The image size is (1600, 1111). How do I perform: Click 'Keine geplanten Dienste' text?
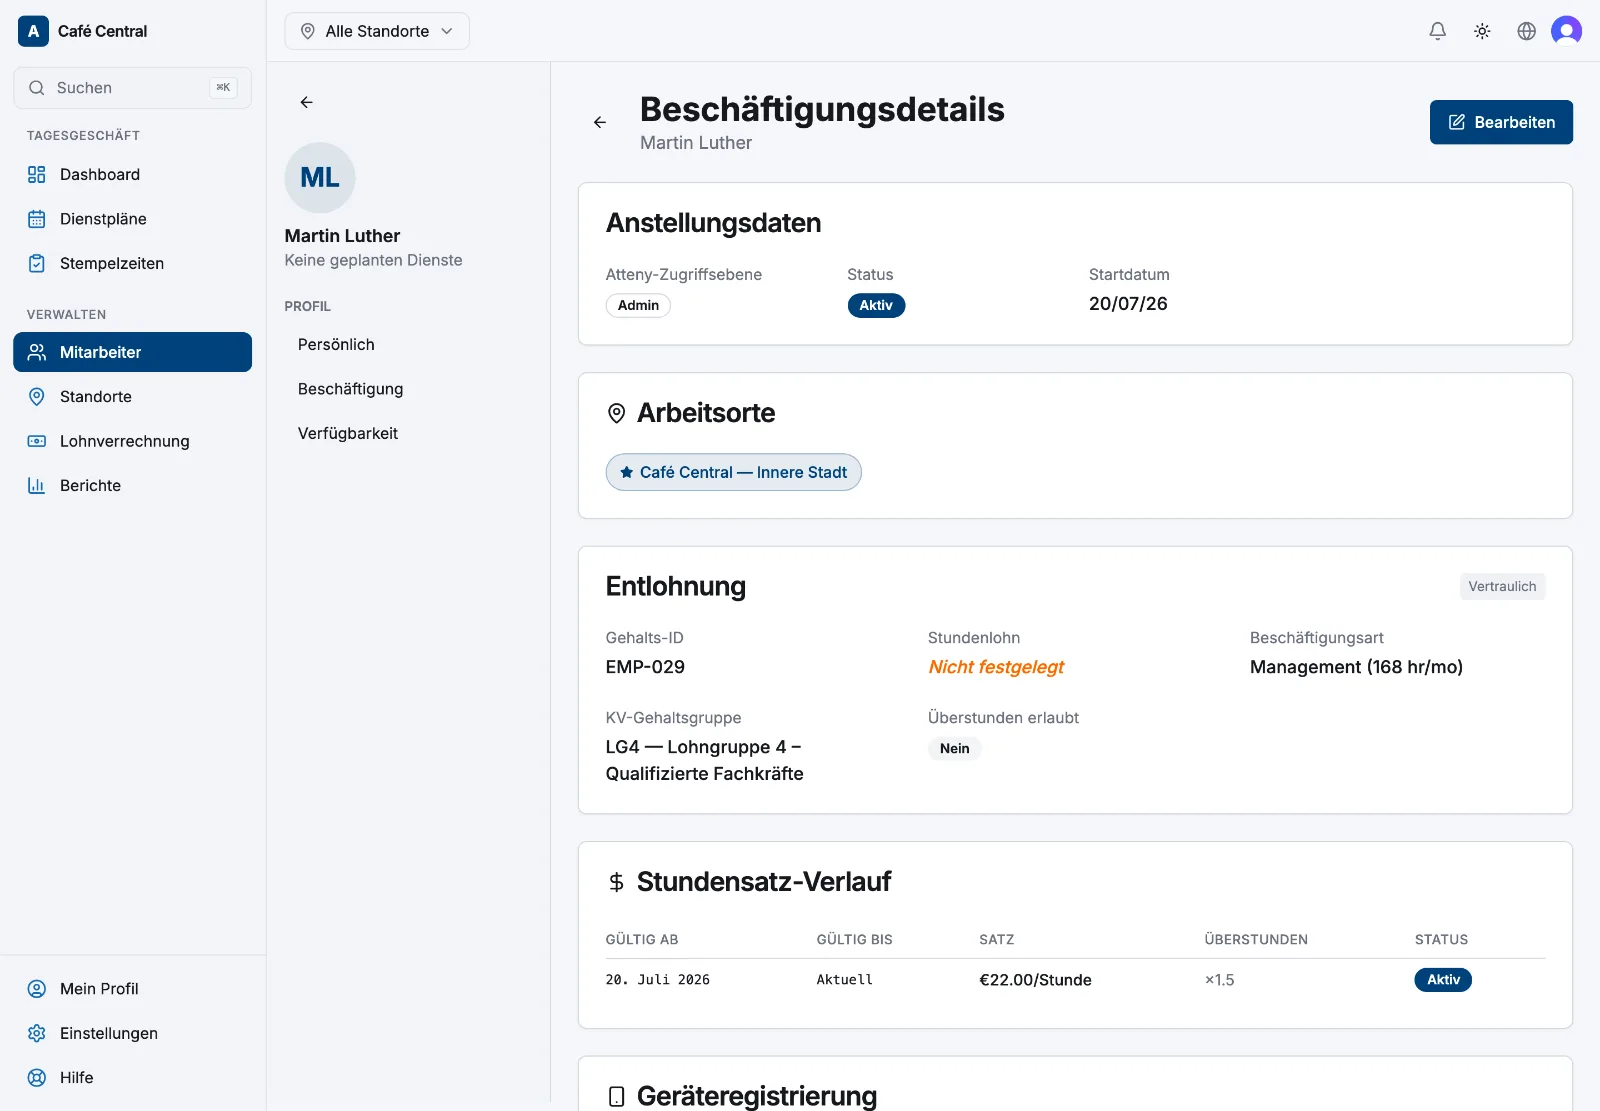tap(373, 260)
